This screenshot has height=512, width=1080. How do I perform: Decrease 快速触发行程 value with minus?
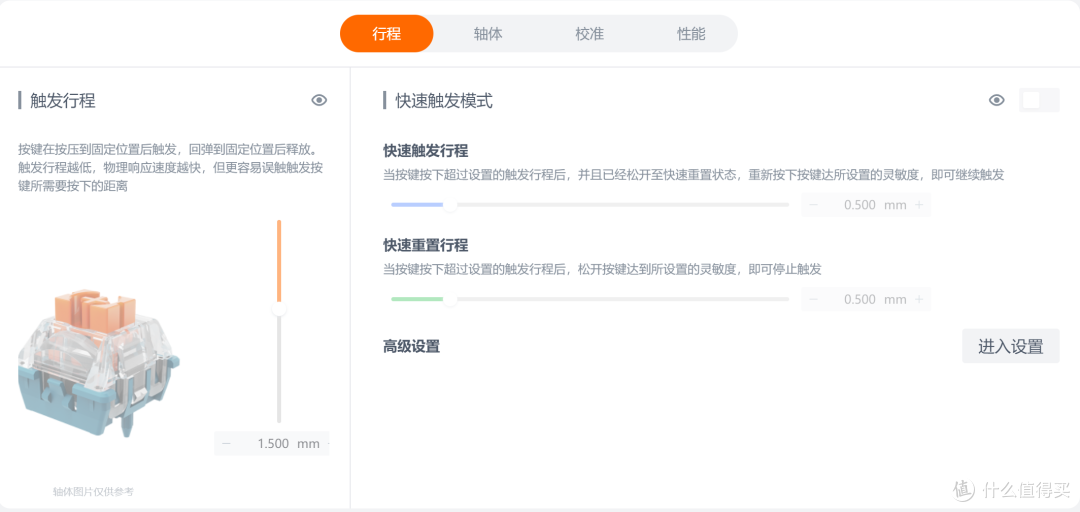pyautogui.click(x=813, y=205)
